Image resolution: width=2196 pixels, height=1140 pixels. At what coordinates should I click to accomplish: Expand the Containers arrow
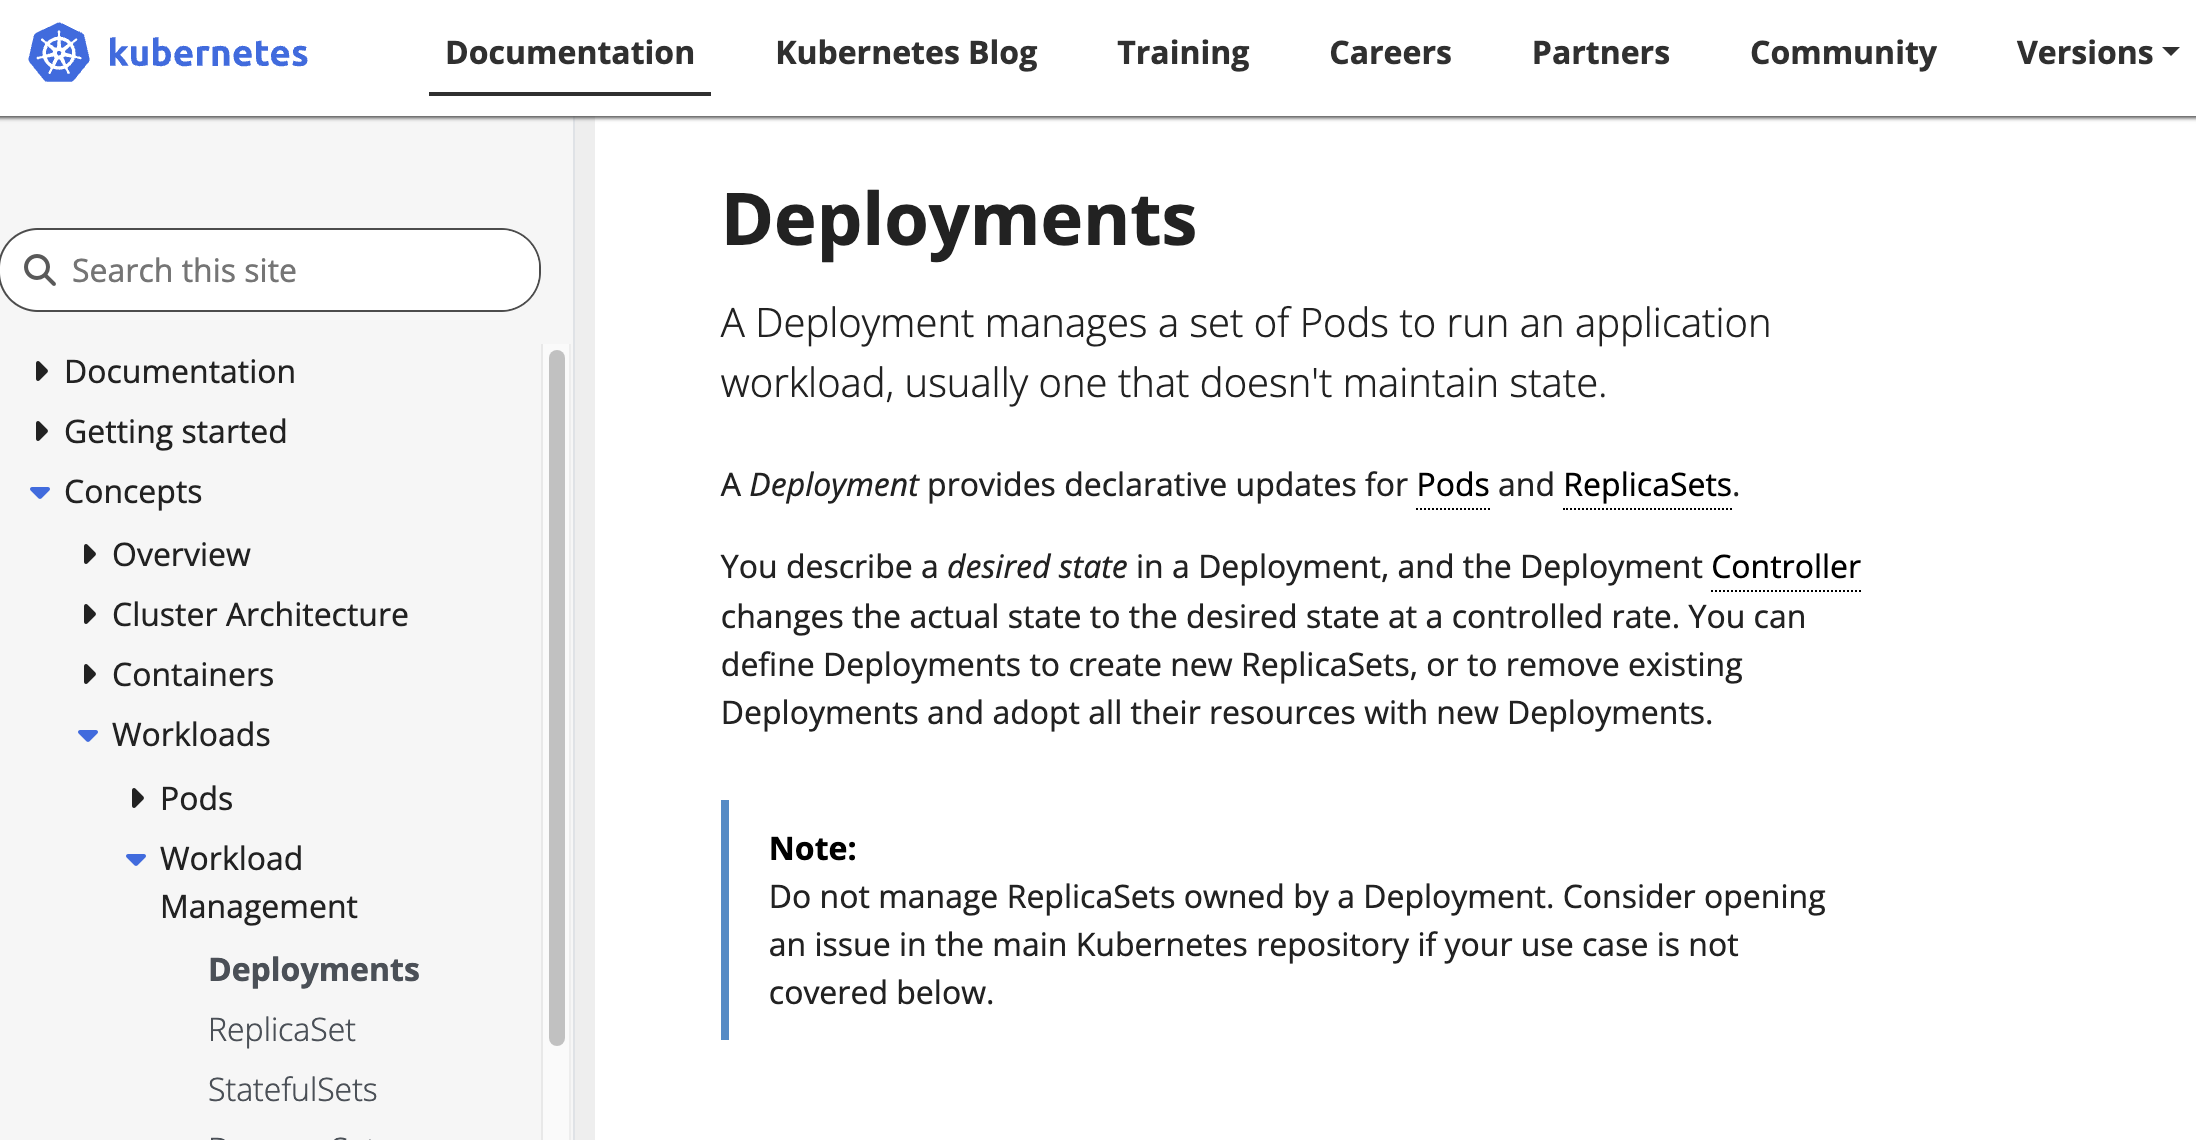pyautogui.click(x=89, y=674)
